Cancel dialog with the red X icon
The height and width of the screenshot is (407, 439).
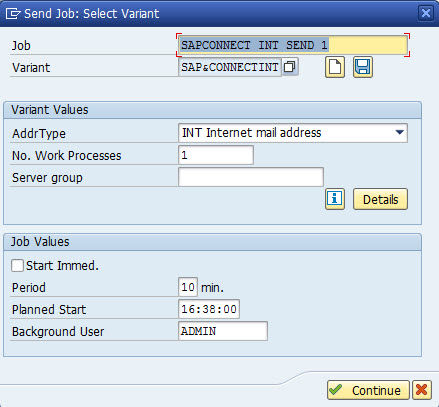[422, 390]
